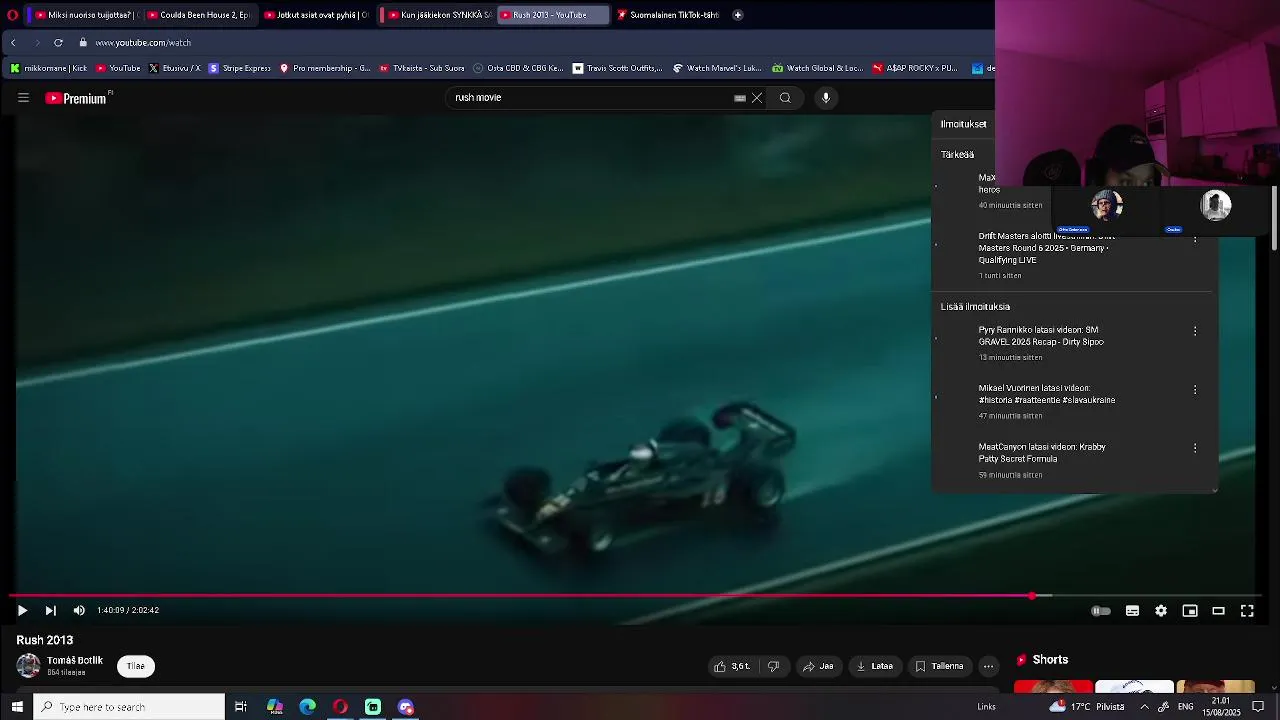
Task: Switch to 'Kun jääkiekon SYNKKÄ' tab
Action: point(439,15)
